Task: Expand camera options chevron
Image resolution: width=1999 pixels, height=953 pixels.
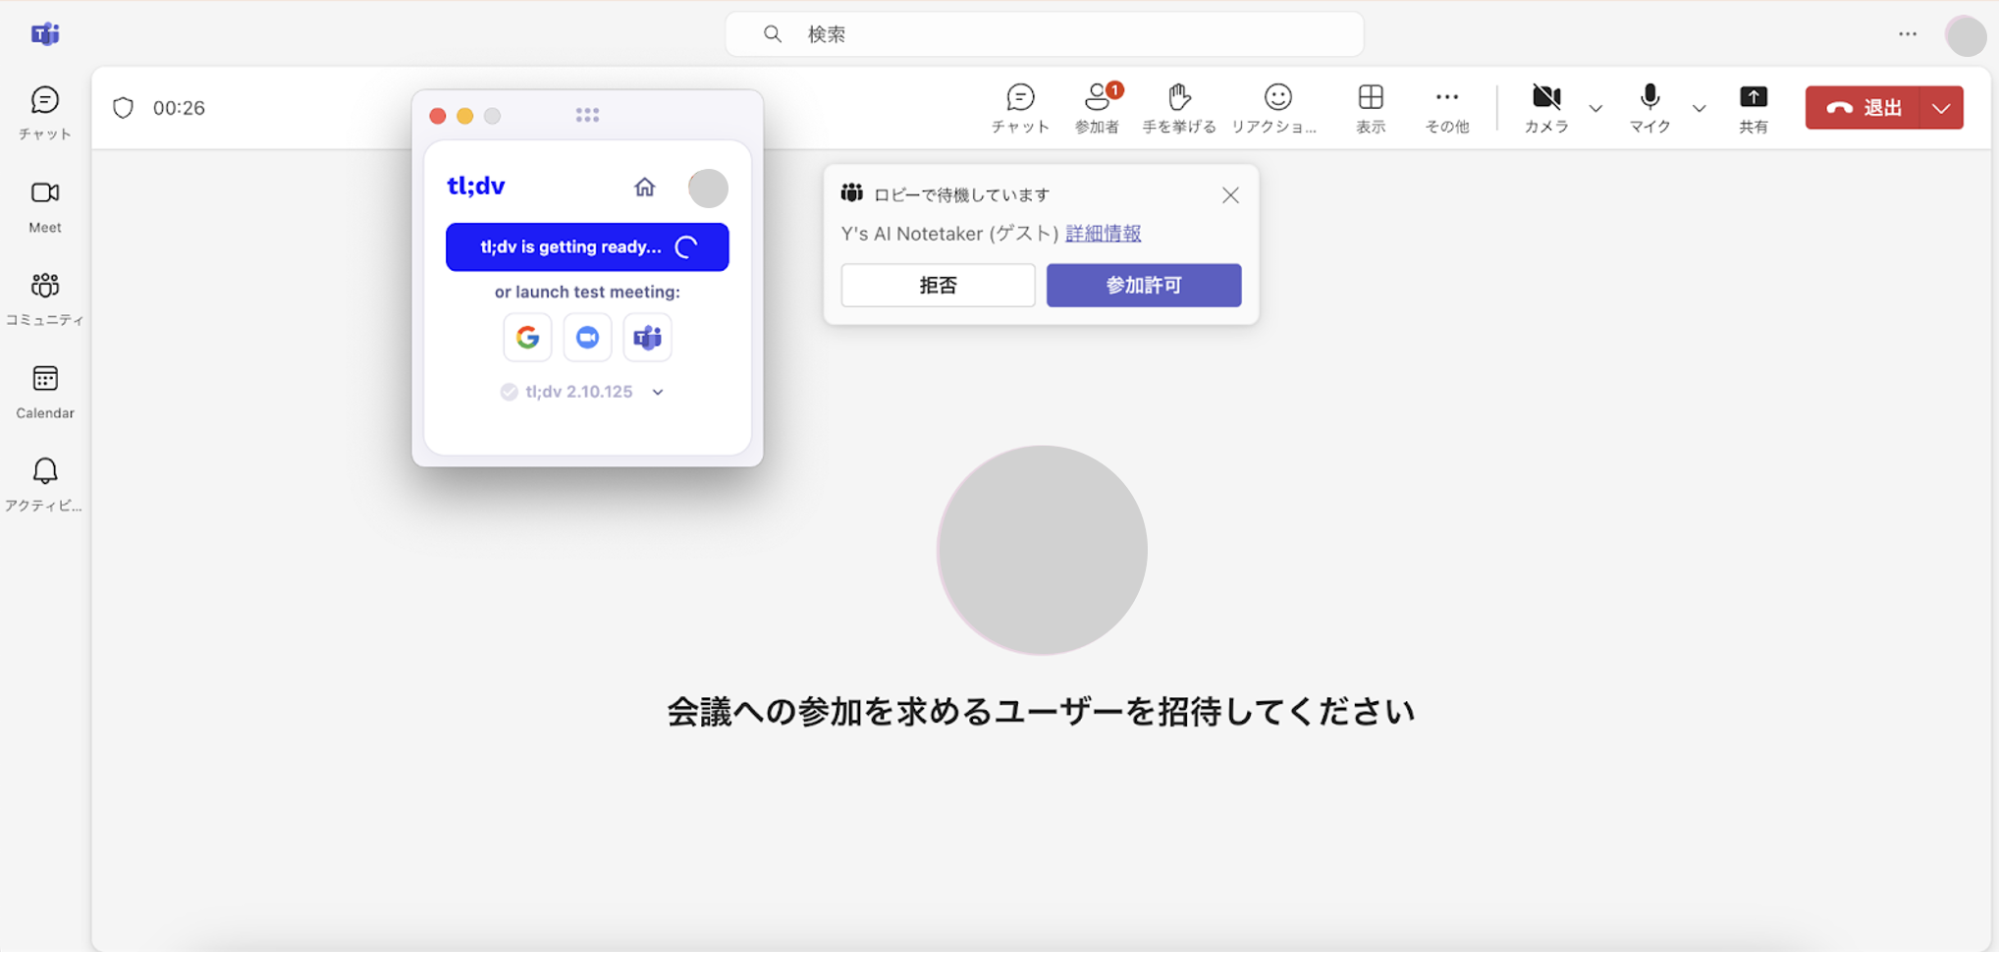Action: pos(1596,108)
